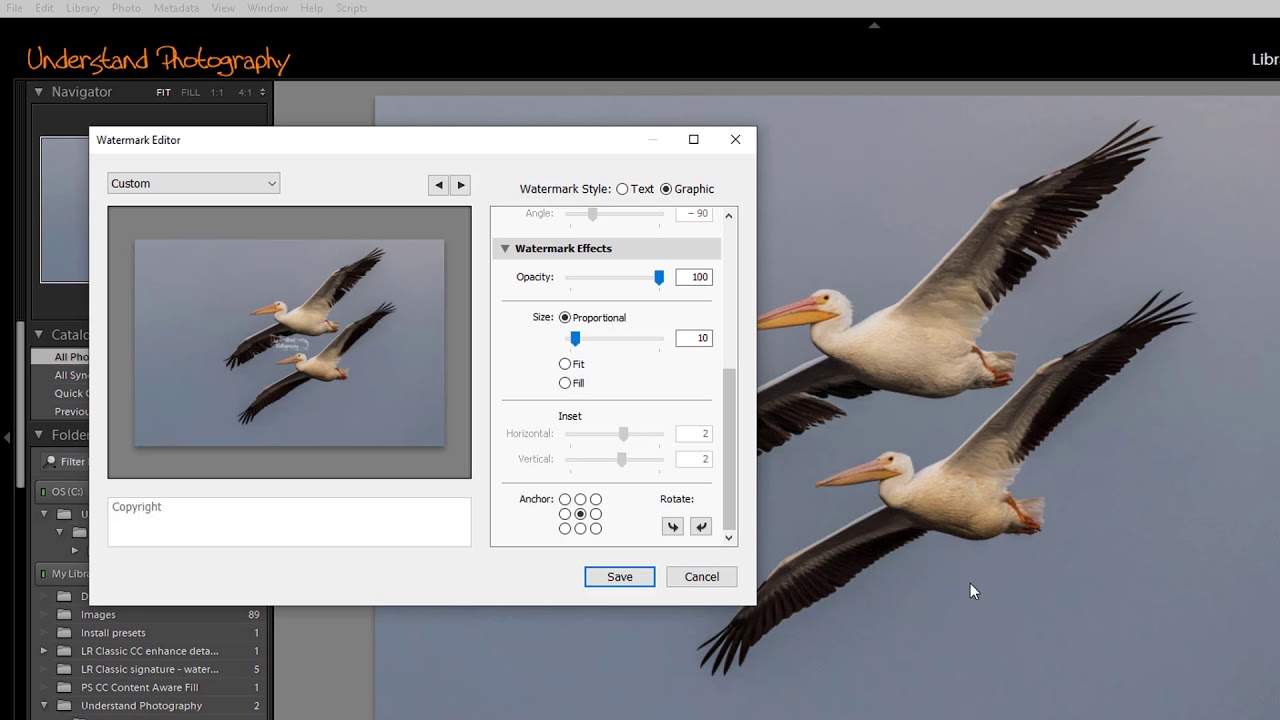Click the options panel vertical scrollbar thumb
This screenshot has height=720, width=1280.
pyautogui.click(x=729, y=448)
